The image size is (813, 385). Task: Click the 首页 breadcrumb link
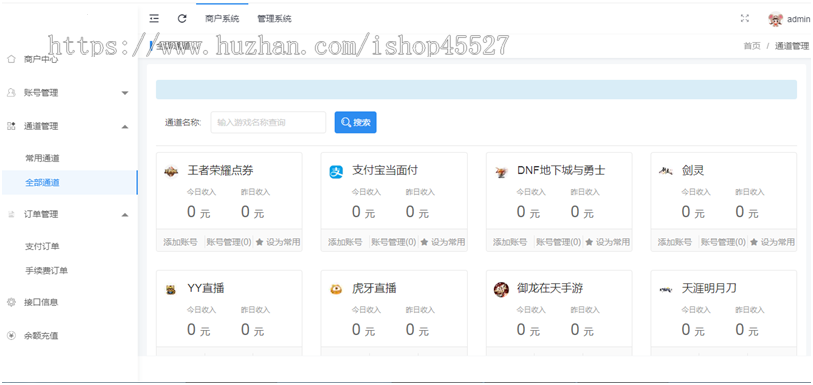[752, 46]
